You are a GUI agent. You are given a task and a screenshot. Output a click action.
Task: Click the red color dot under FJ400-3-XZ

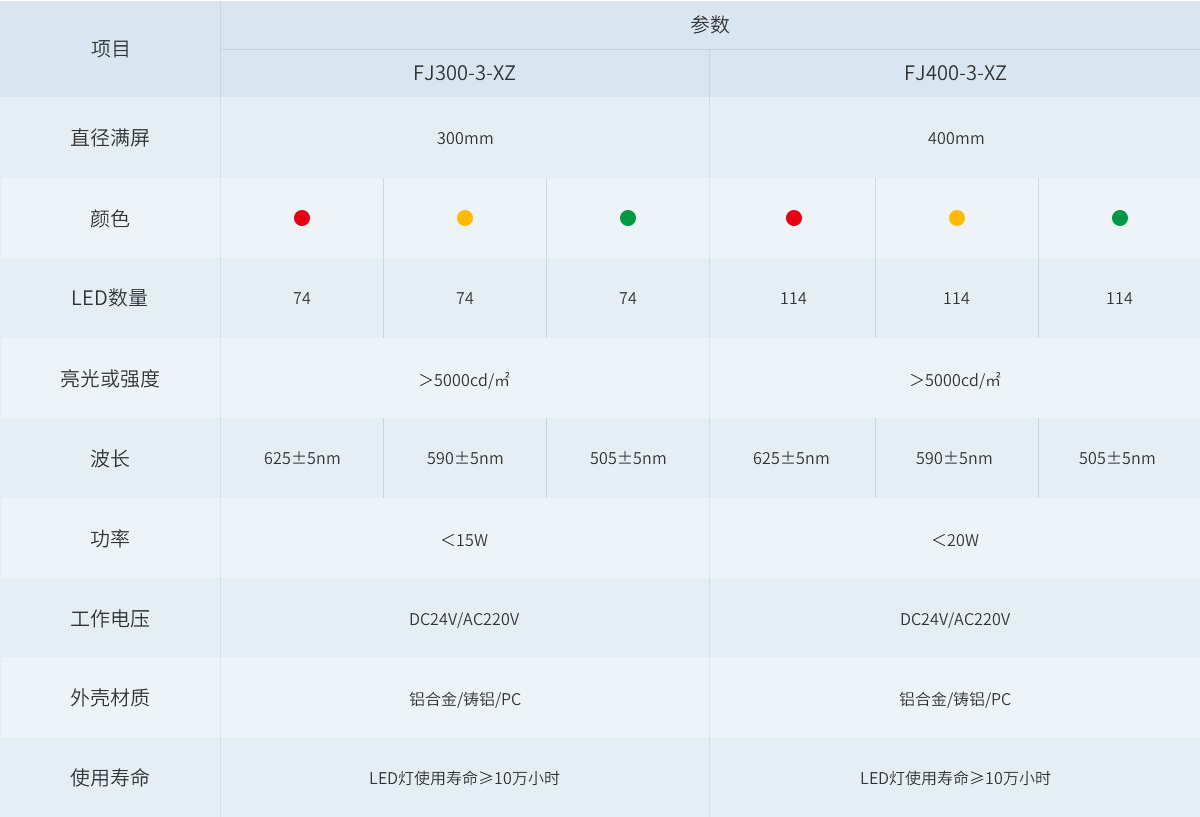coord(794,218)
